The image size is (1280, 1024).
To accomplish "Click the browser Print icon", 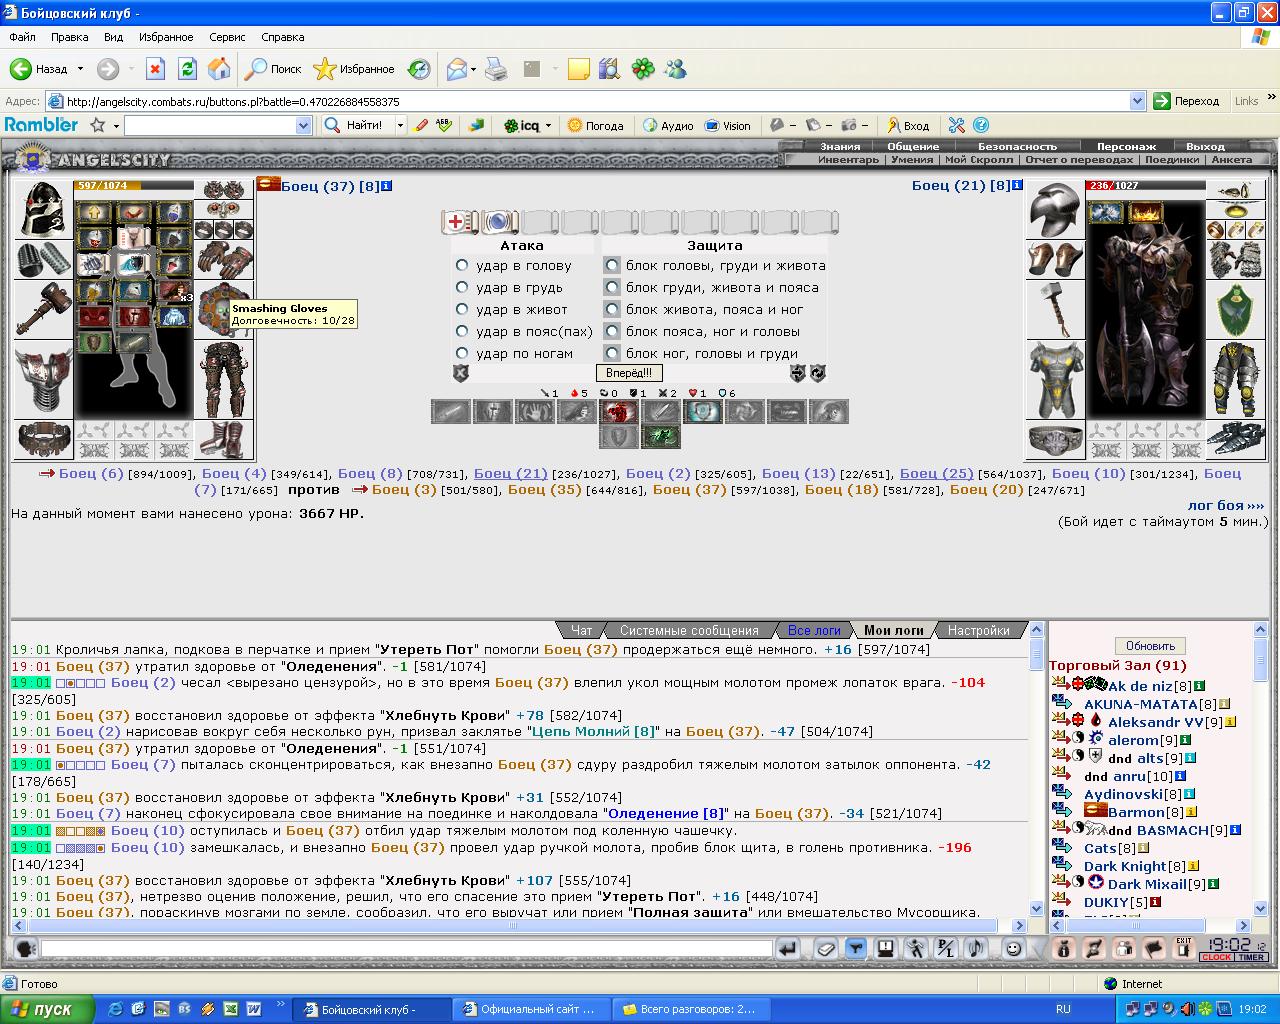I will pos(496,69).
